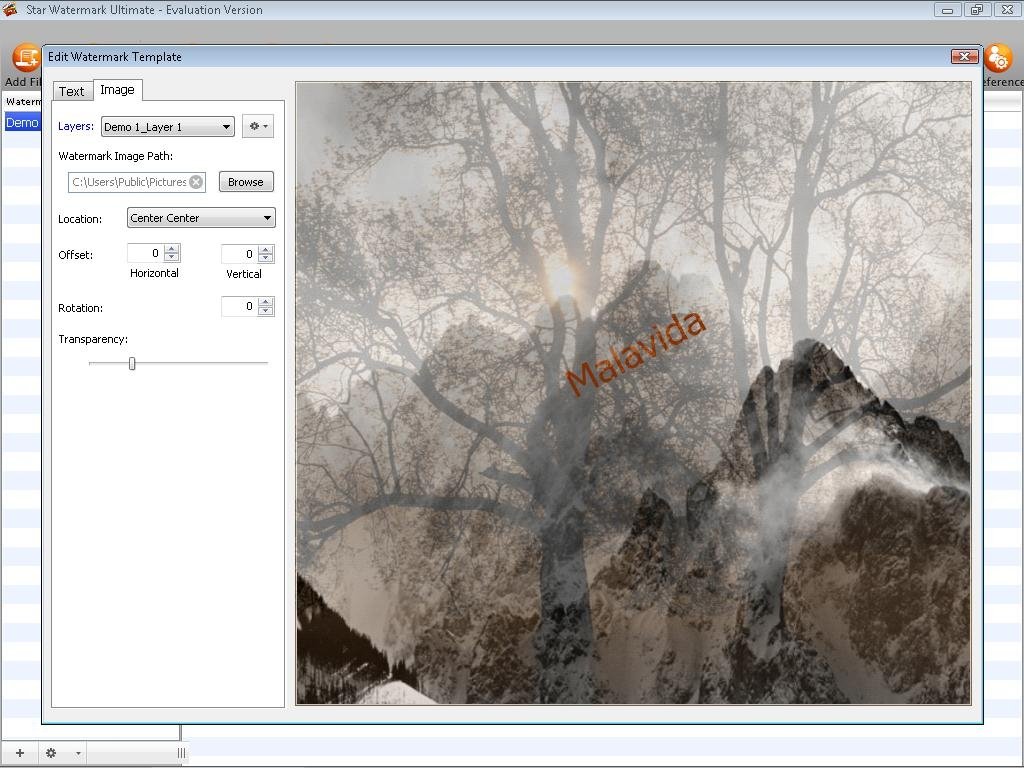Decrease the Vertical offset value
The height and width of the screenshot is (768, 1024).
[x=266, y=258]
